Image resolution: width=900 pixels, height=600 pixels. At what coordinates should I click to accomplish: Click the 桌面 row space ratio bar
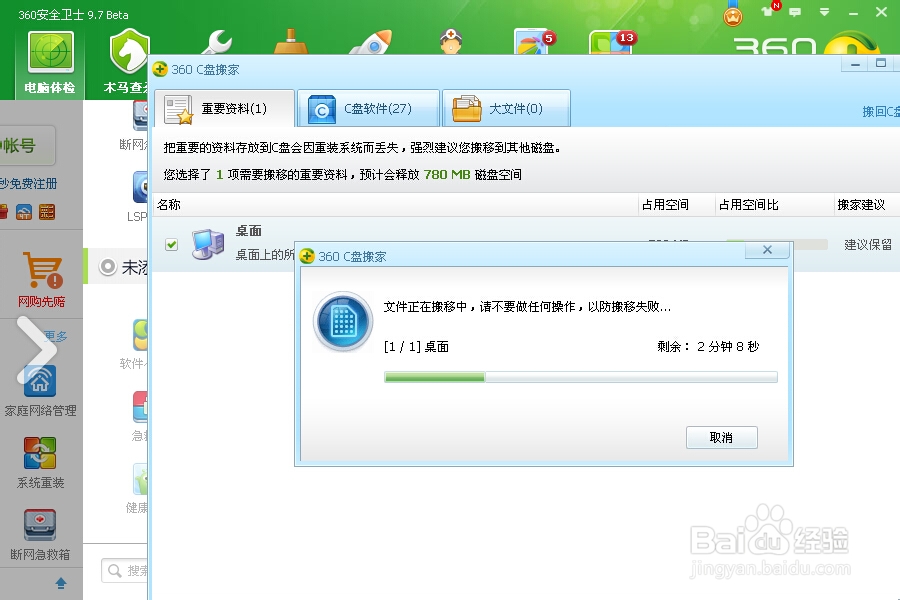pyautogui.click(x=777, y=244)
